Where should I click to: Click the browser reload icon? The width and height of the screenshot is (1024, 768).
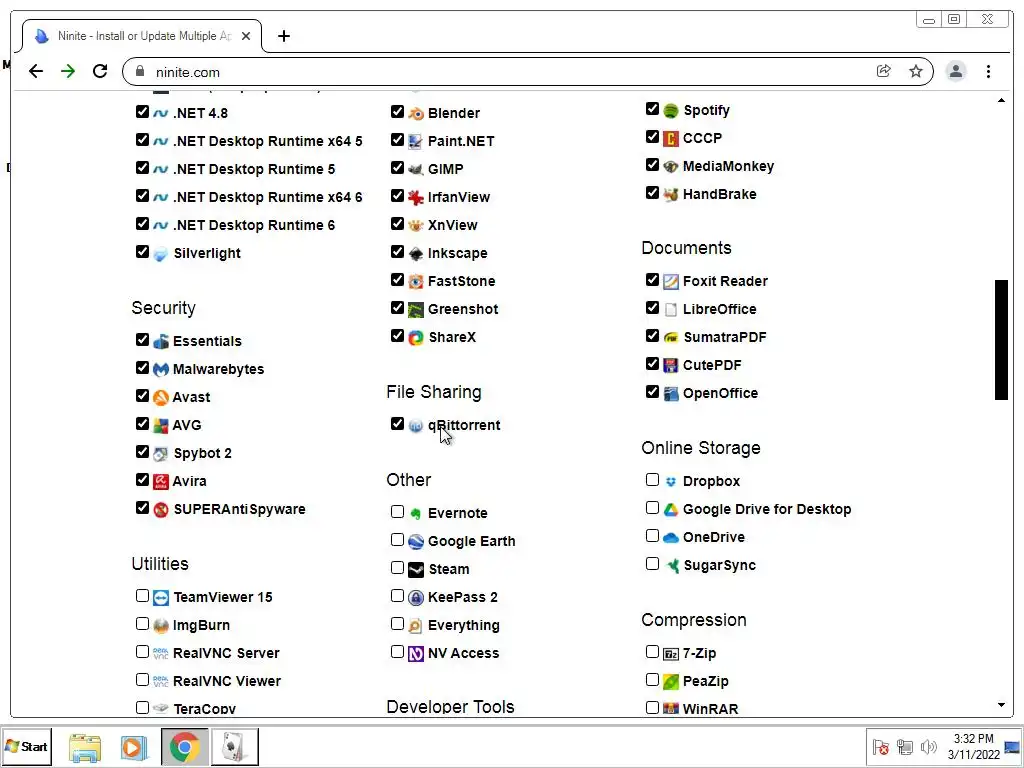100,71
